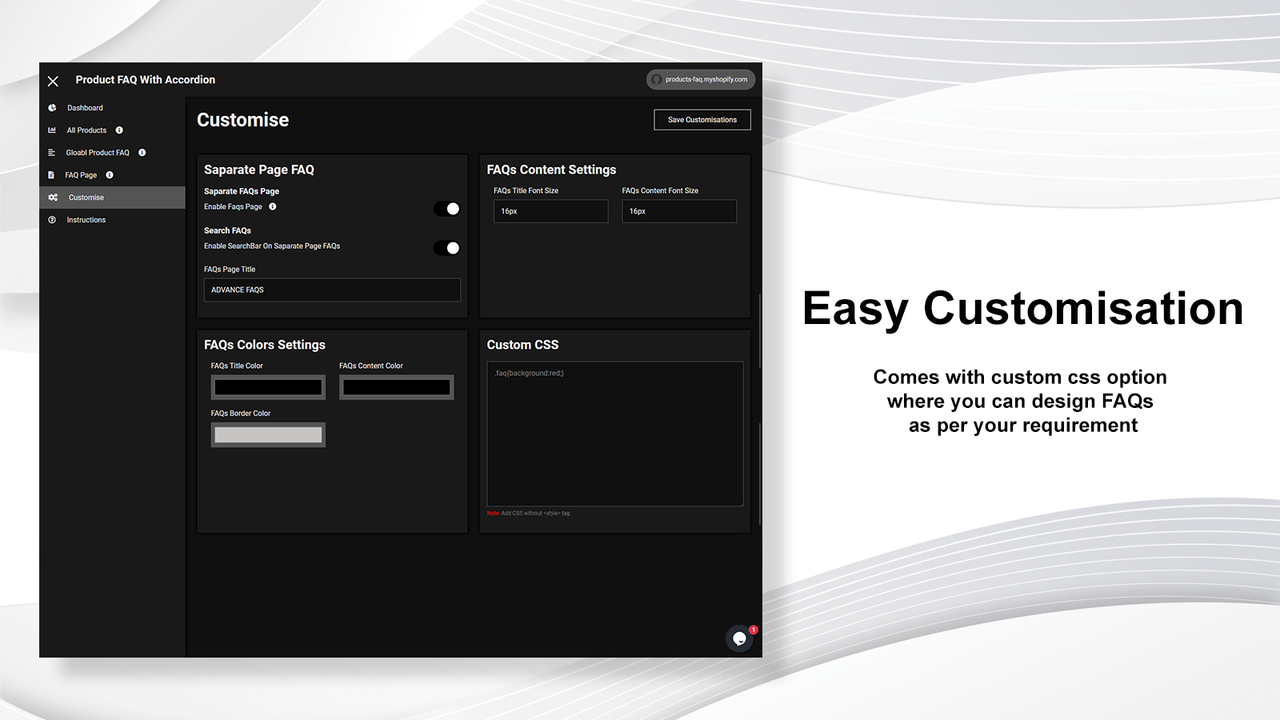Select the Dashboard pie-chart icon

(x=51, y=107)
